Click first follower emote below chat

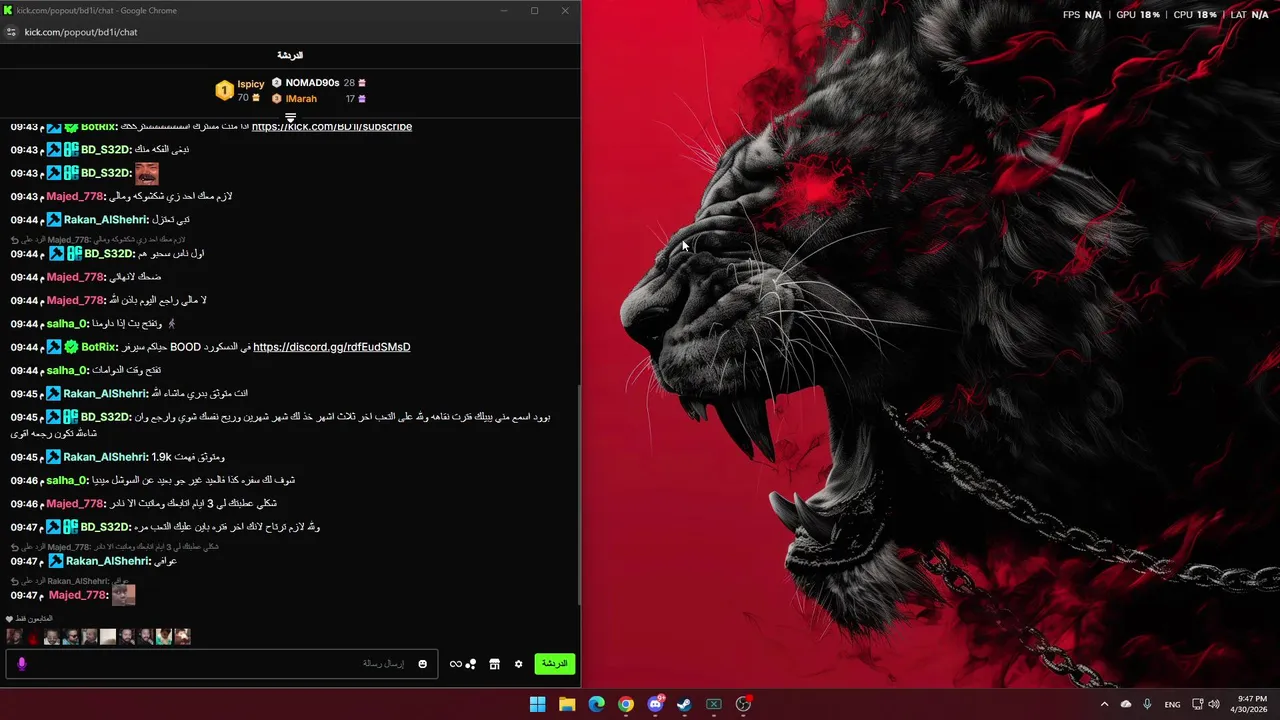click(14, 636)
